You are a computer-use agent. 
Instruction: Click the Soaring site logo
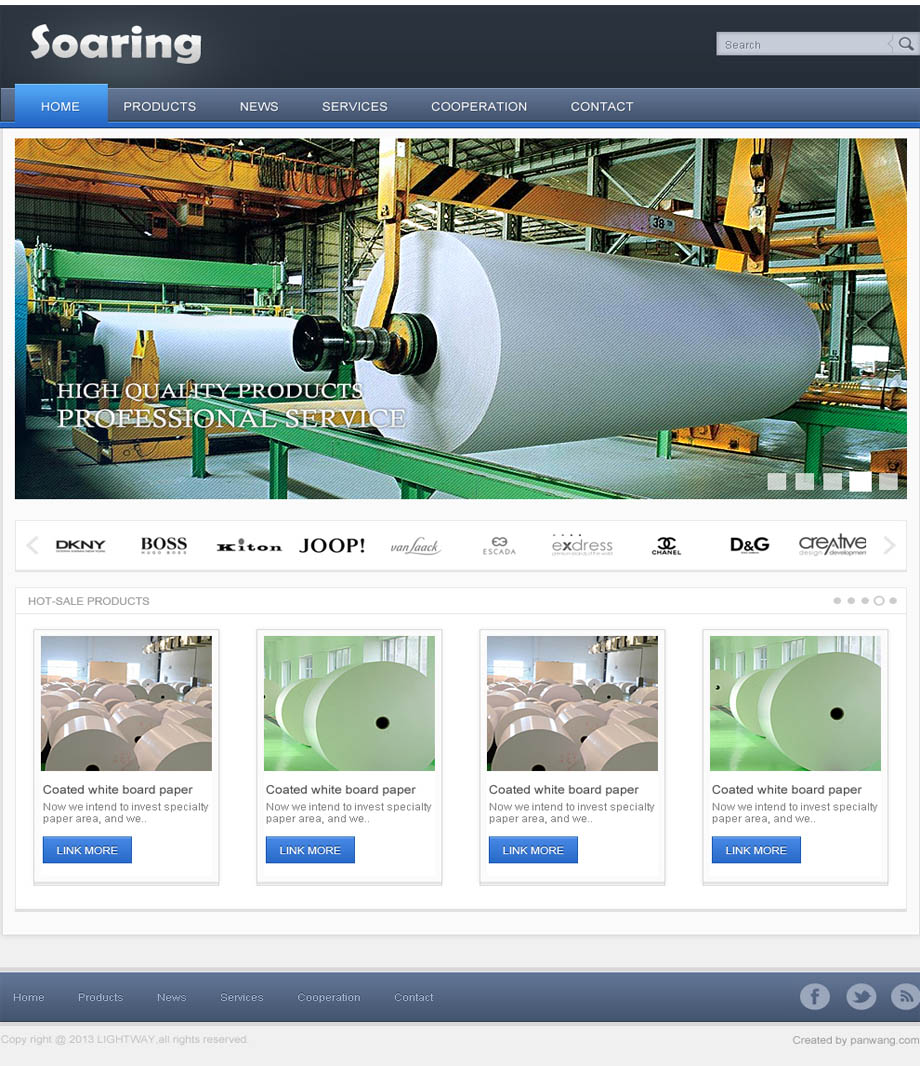[116, 44]
